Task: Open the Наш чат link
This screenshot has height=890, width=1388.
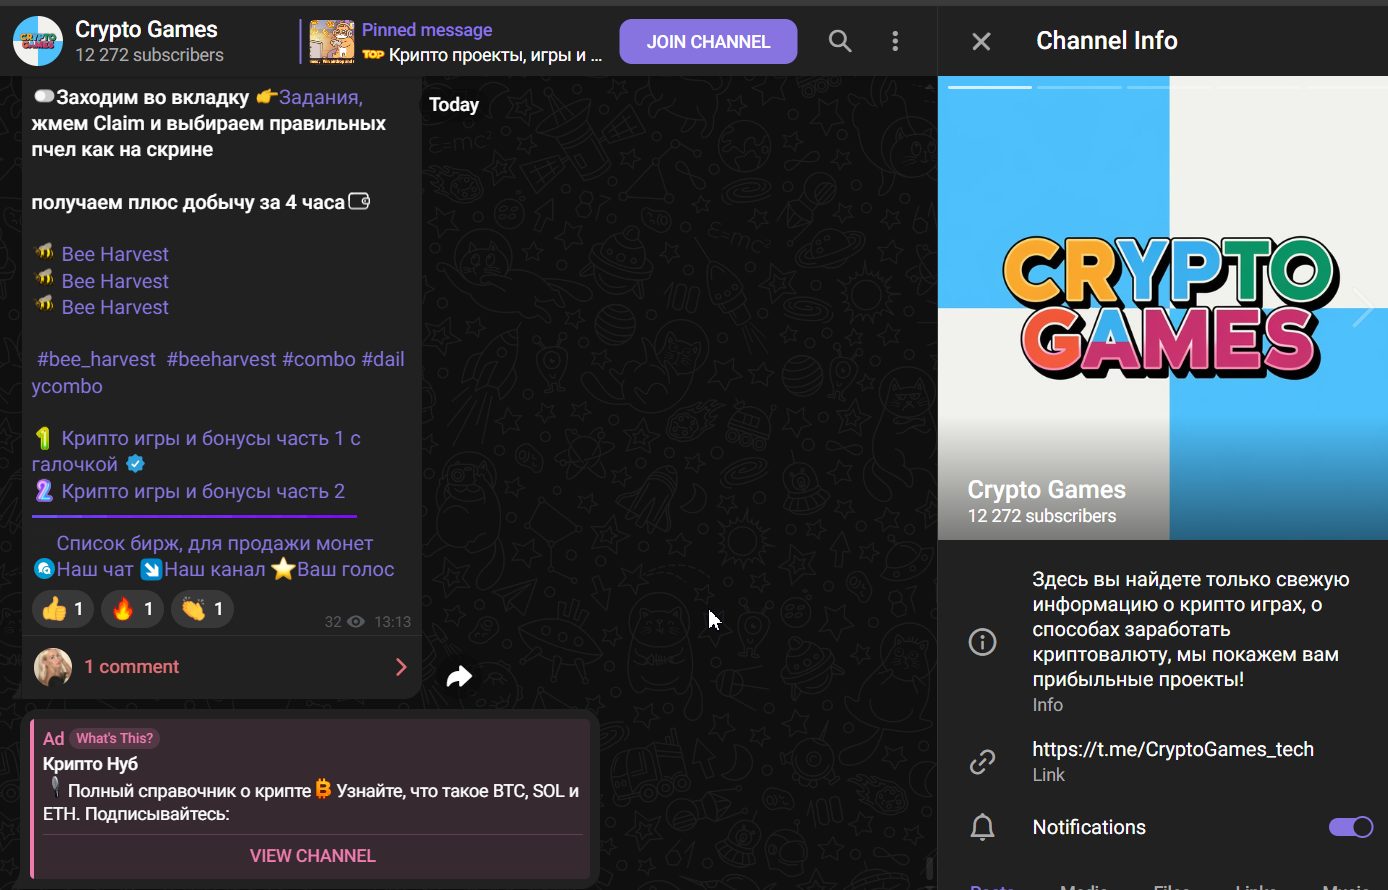Action: pyautogui.click(x=94, y=570)
